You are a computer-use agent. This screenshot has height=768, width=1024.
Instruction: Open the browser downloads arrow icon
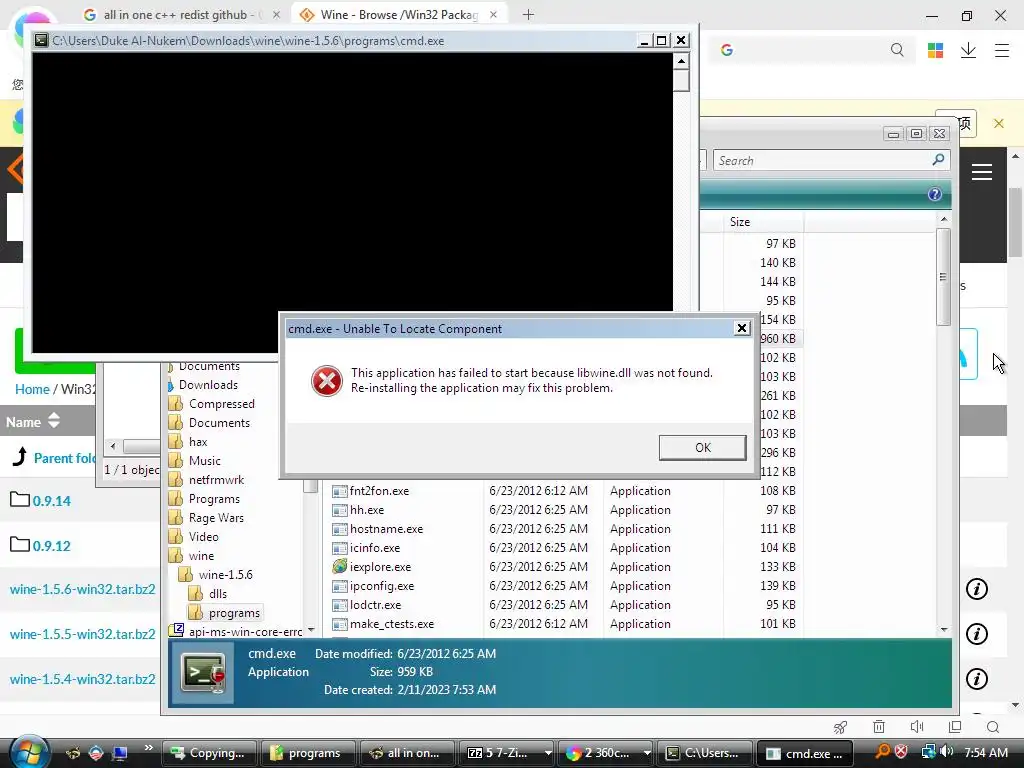point(968,50)
